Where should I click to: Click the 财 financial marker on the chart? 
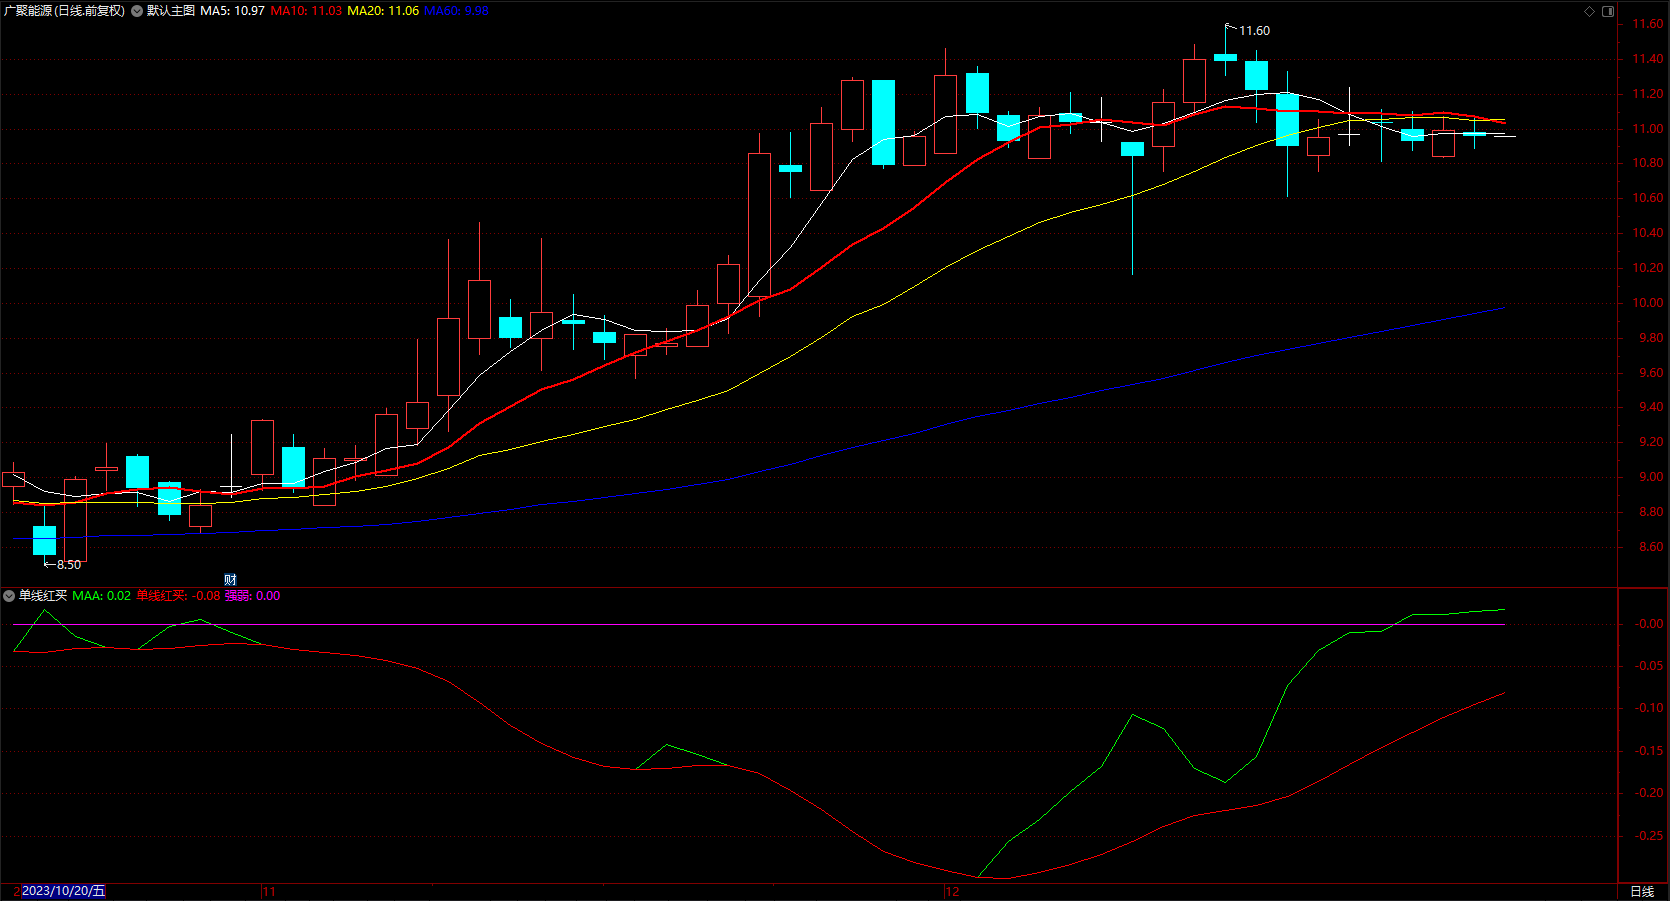(x=230, y=580)
